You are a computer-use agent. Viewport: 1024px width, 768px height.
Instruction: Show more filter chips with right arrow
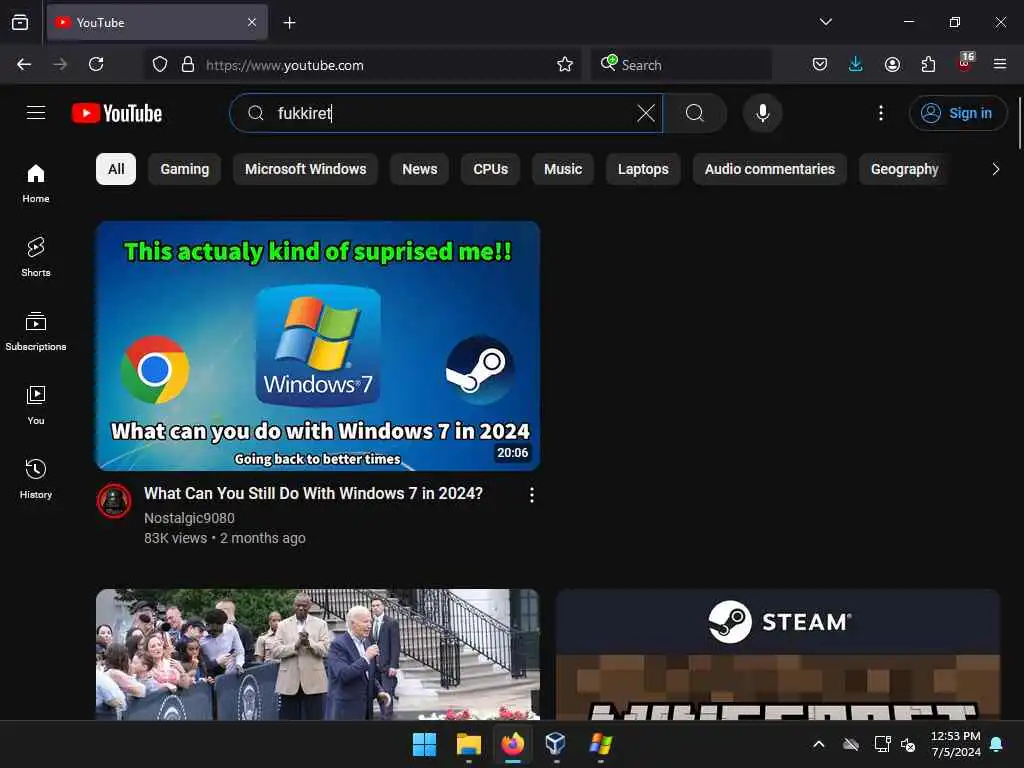coord(995,169)
